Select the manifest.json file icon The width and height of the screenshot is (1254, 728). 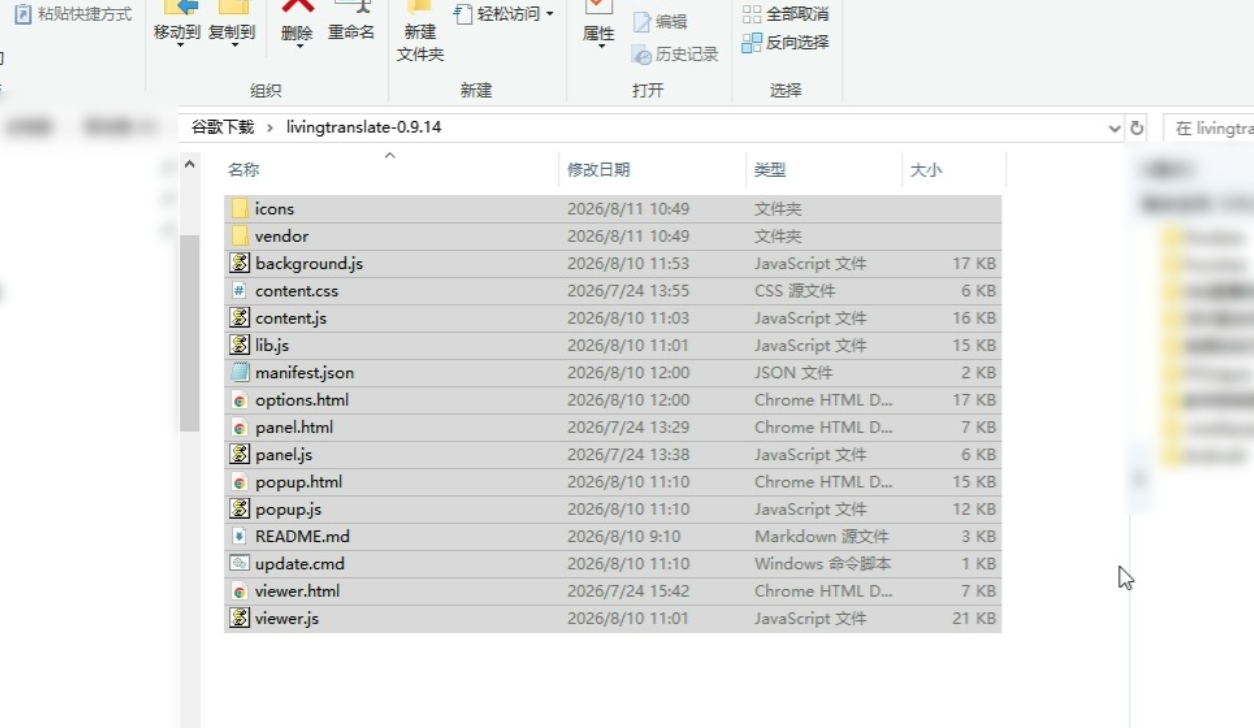(x=239, y=372)
